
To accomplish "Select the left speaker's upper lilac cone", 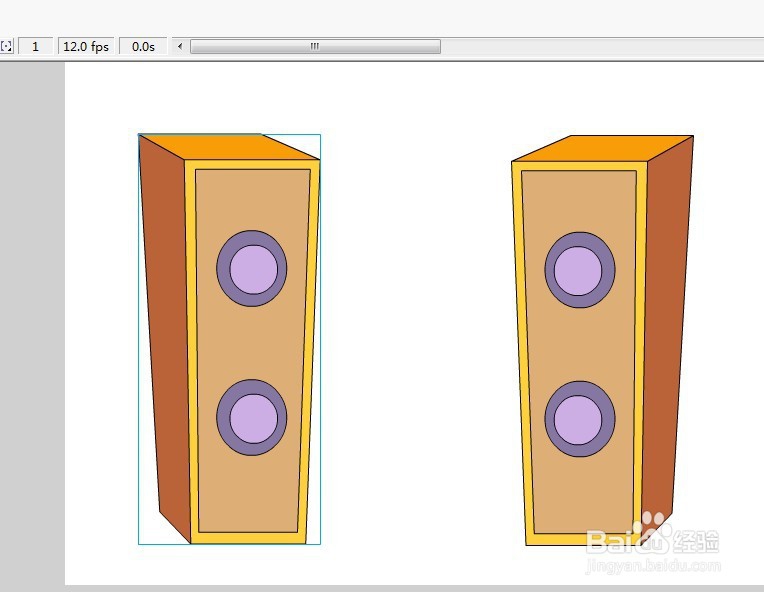I will 253,269.
